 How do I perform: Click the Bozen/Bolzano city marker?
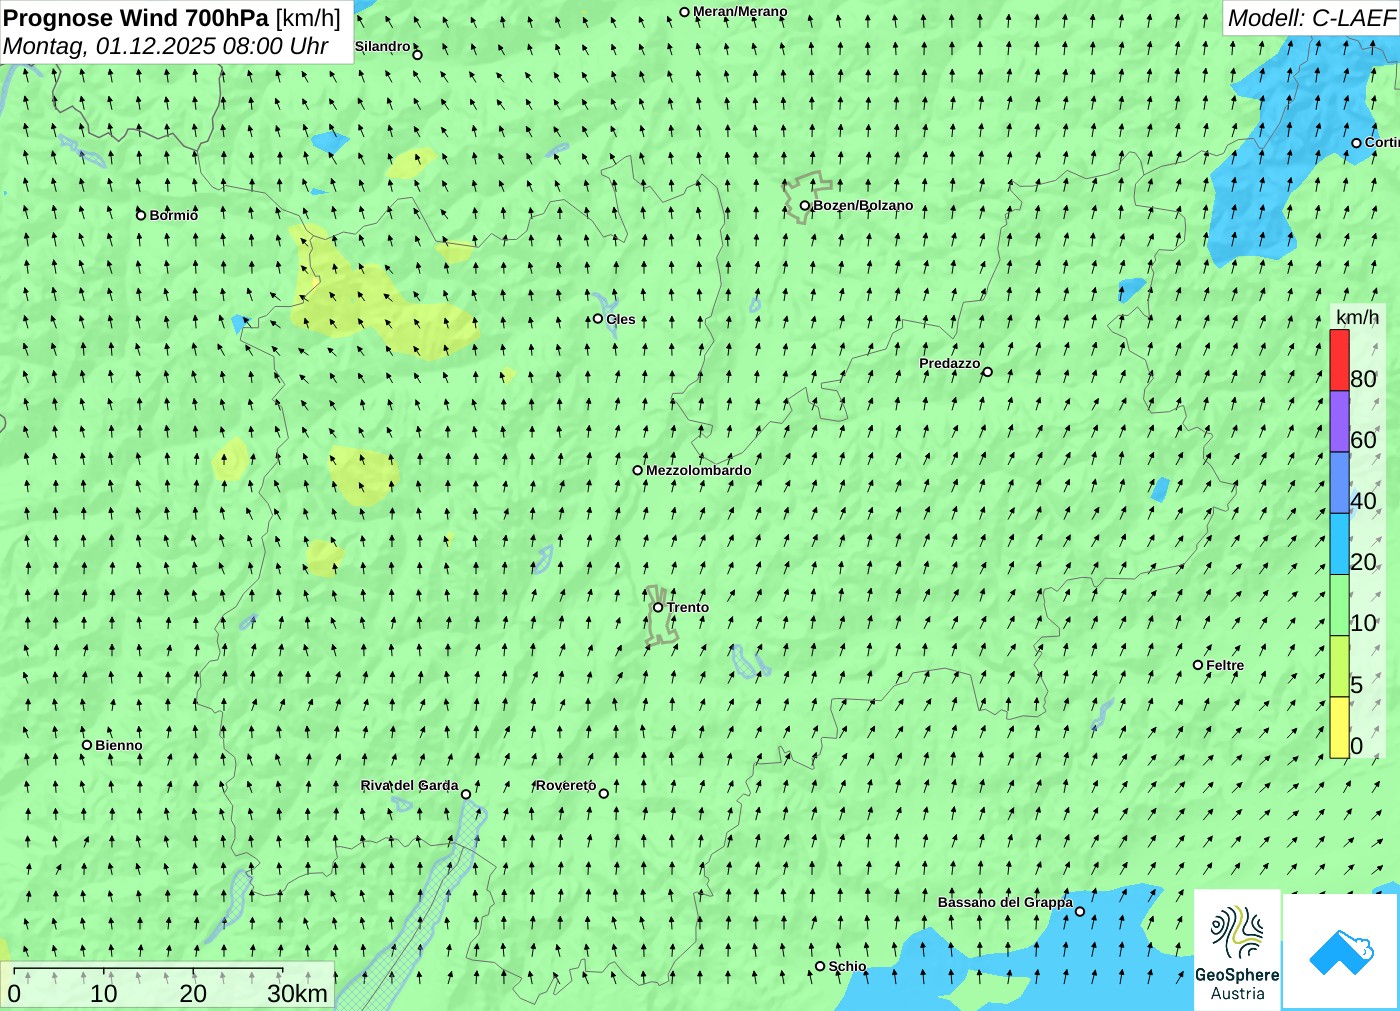[805, 205]
